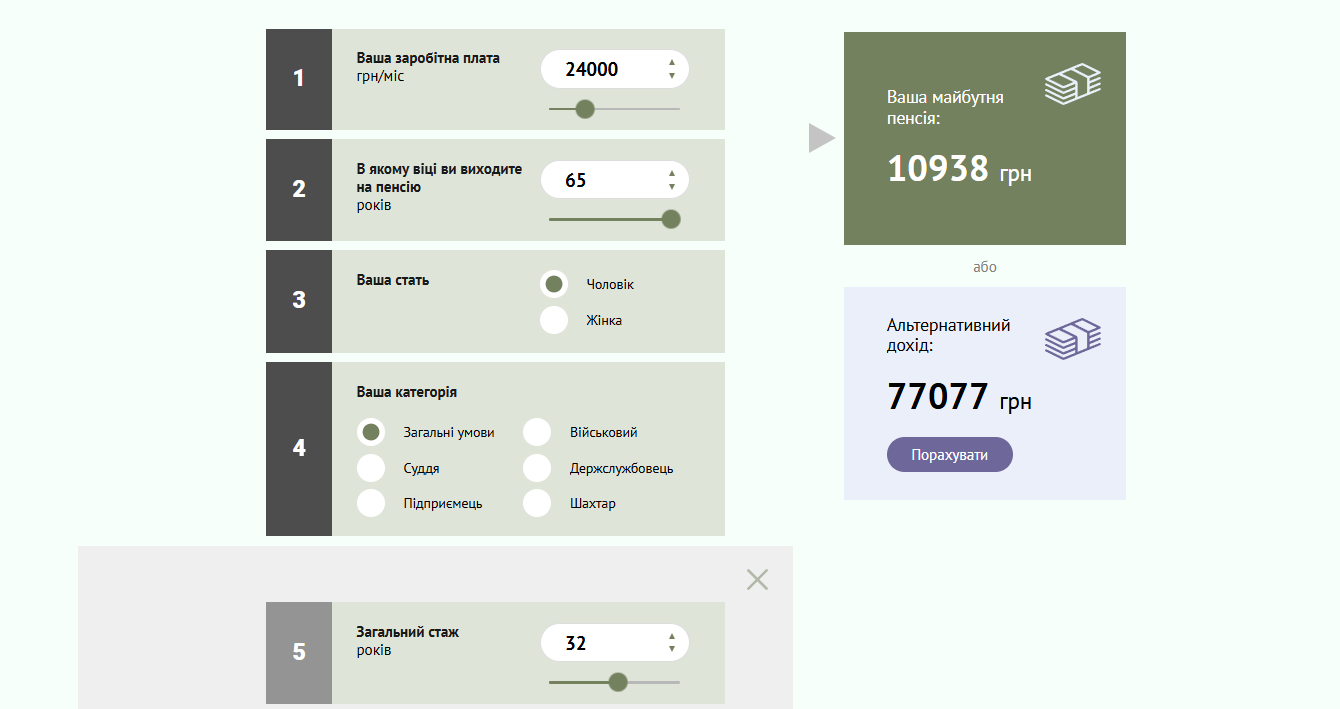
Task: Click the salary input field showing 24000
Action: coord(600,69)
